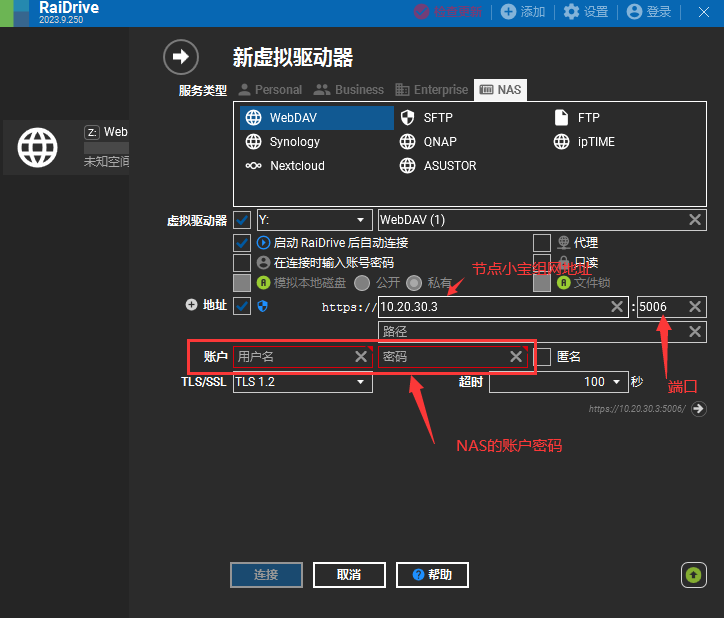724x618 pixels.
Task: Enable the 匿名 anonymous checkbox
Action: click(x=543, y=357)
